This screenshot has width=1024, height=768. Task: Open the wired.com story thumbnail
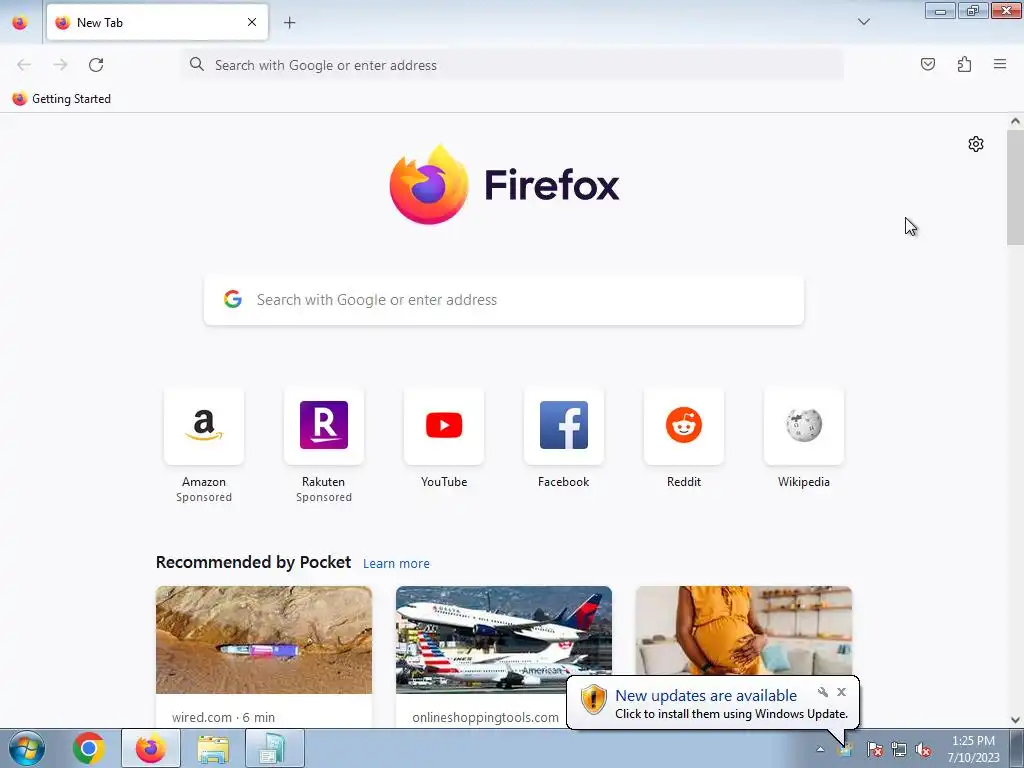(264, 640)
